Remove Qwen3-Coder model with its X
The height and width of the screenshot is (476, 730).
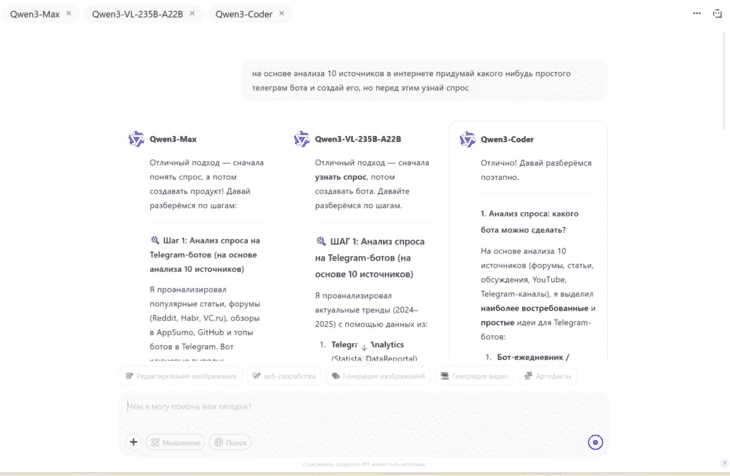coord(282,14)
